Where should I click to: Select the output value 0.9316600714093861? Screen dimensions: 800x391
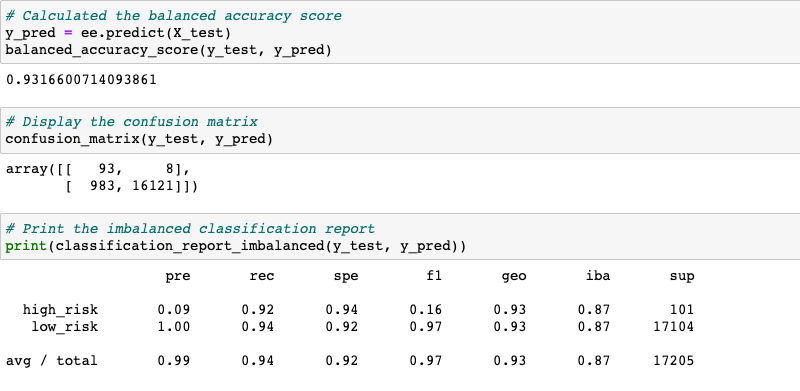point(81,80)
